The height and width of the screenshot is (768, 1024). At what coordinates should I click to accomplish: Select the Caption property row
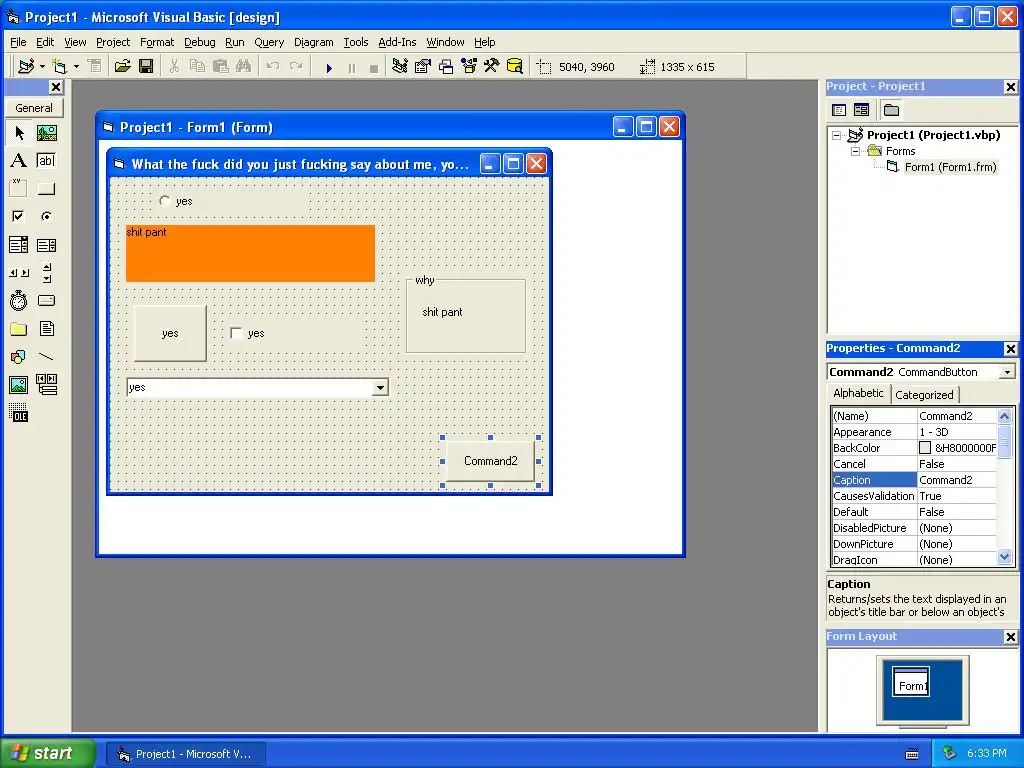[914, 480]
